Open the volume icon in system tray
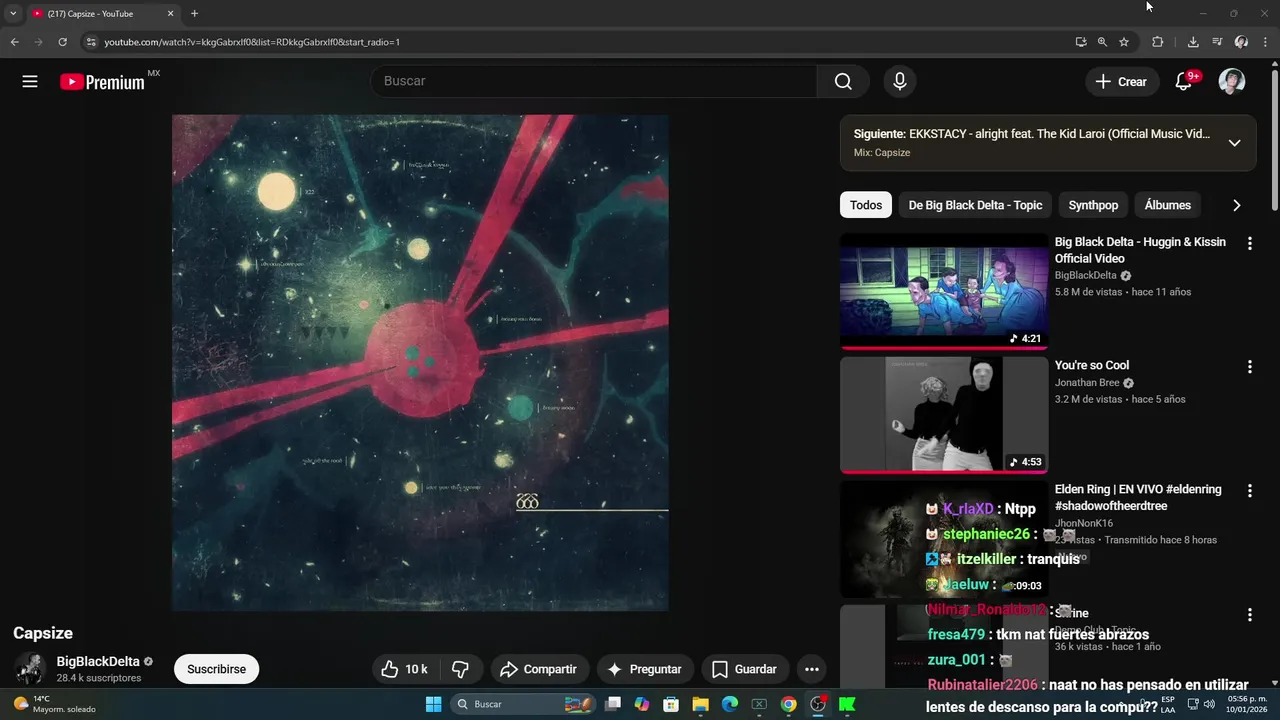The image size is (1280, 720). tap(1209, 704)
